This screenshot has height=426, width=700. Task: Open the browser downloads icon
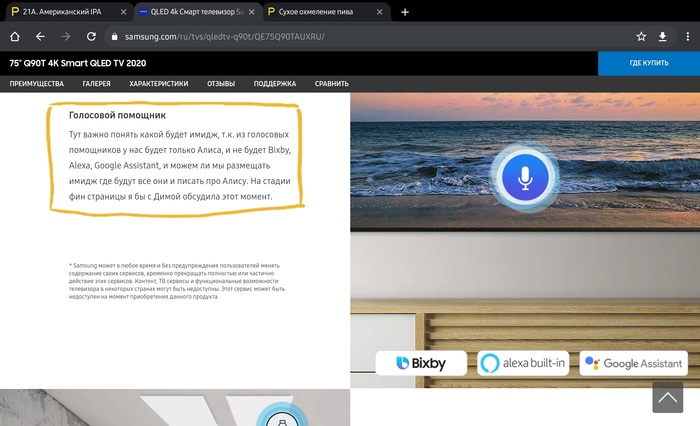662,36
